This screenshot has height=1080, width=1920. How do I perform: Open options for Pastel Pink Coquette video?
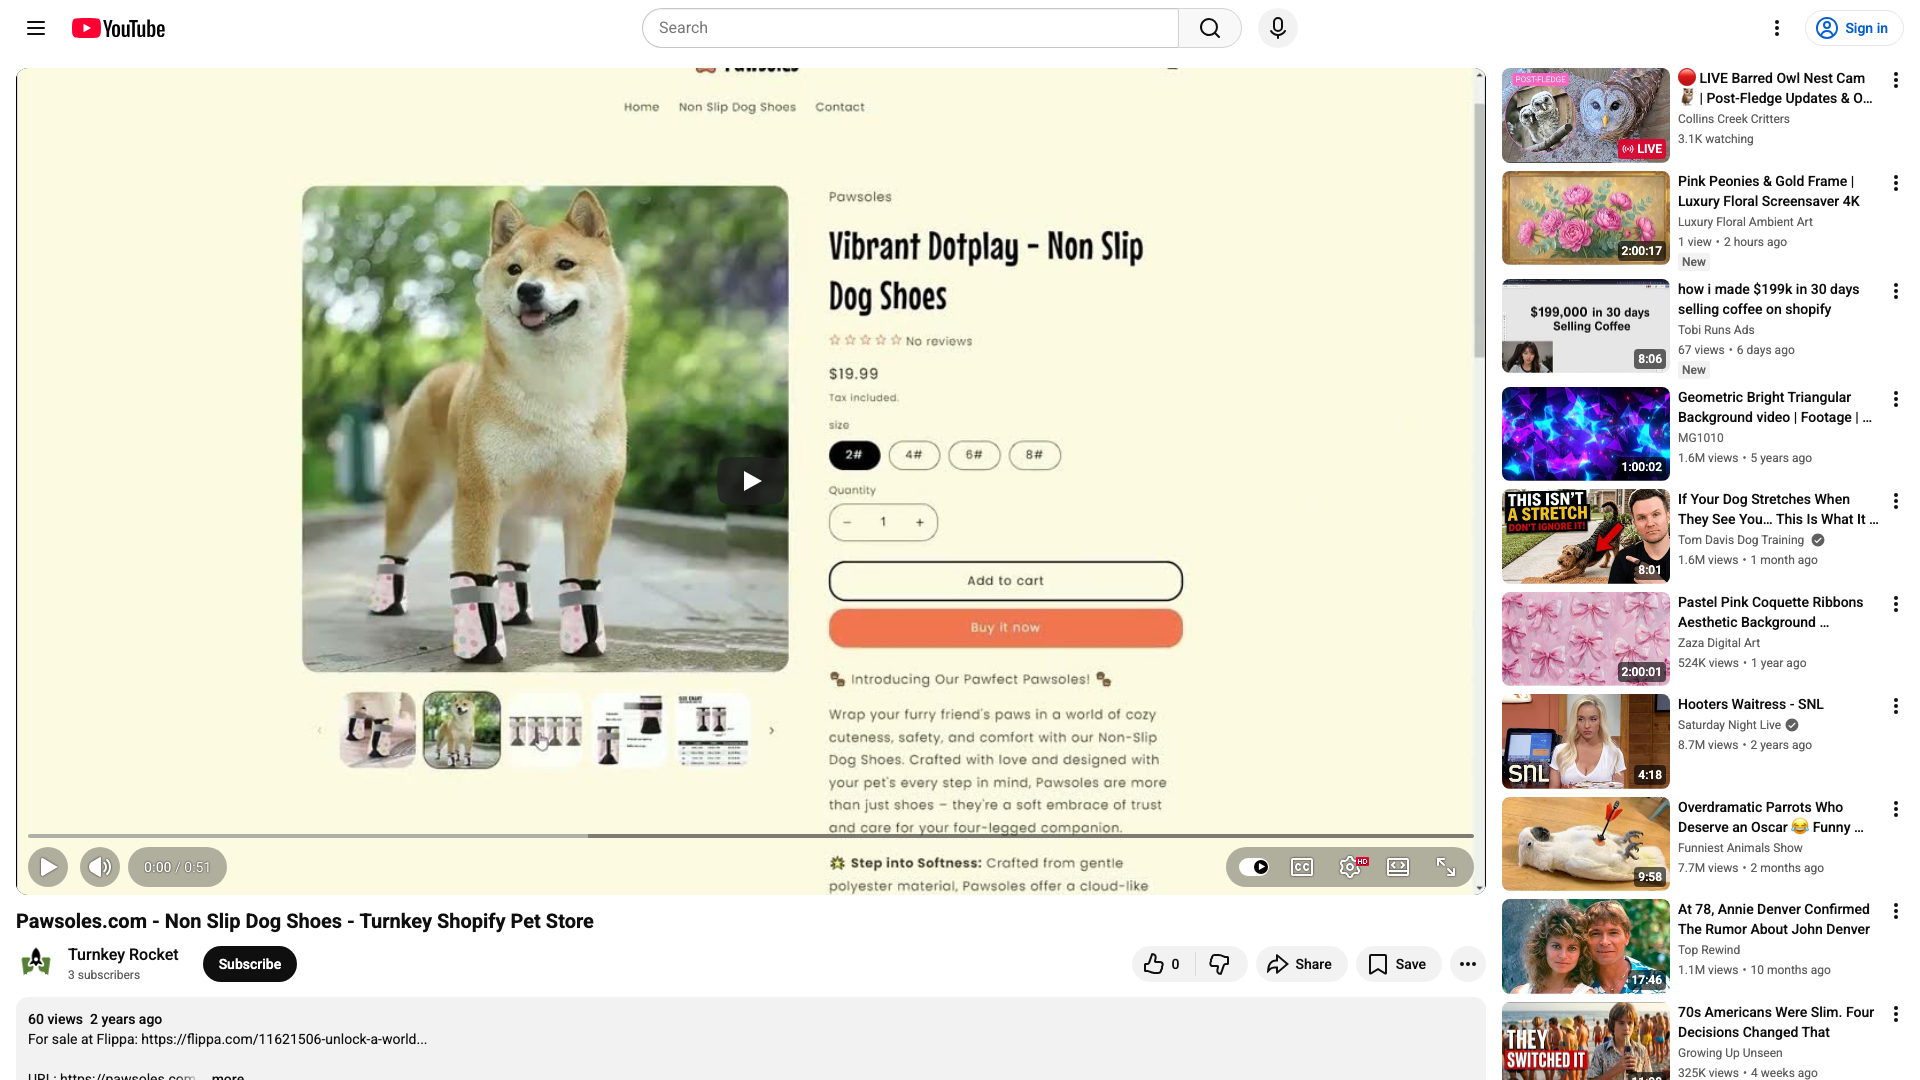coord(1895,604)
